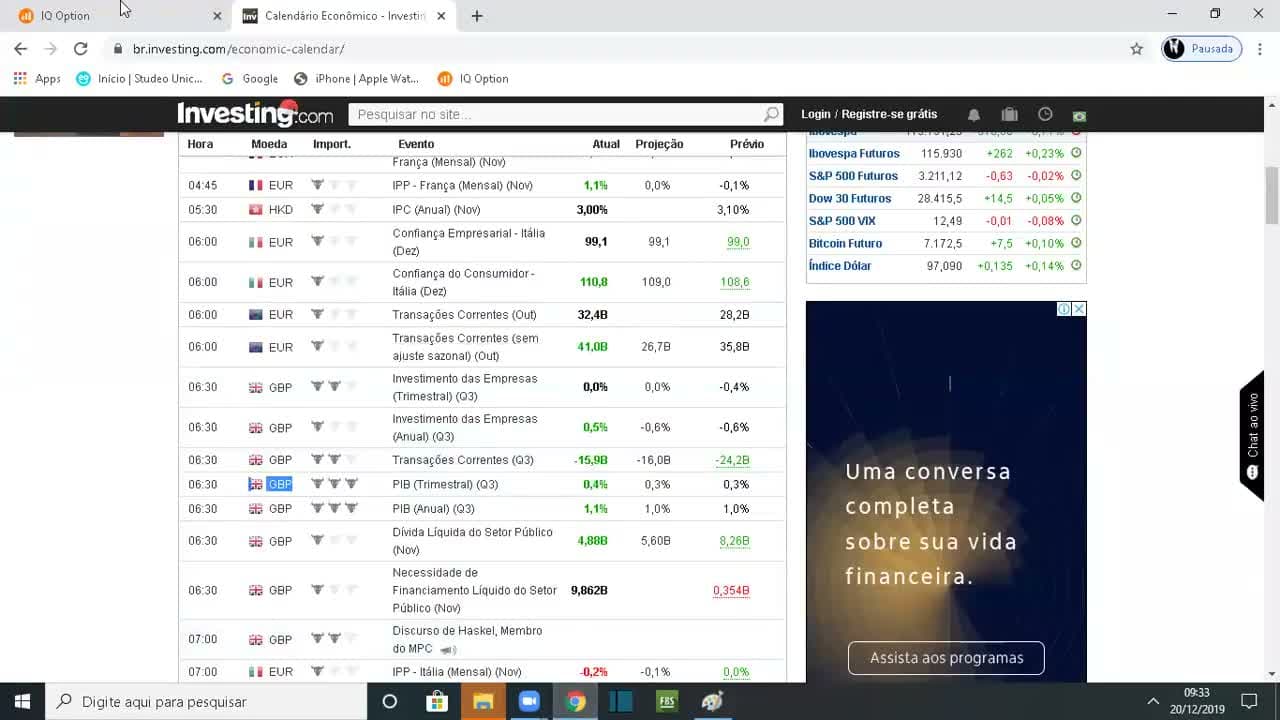Click the revised previous value 0,354B
Screen dimensions: 1280x720
(731, 591)
